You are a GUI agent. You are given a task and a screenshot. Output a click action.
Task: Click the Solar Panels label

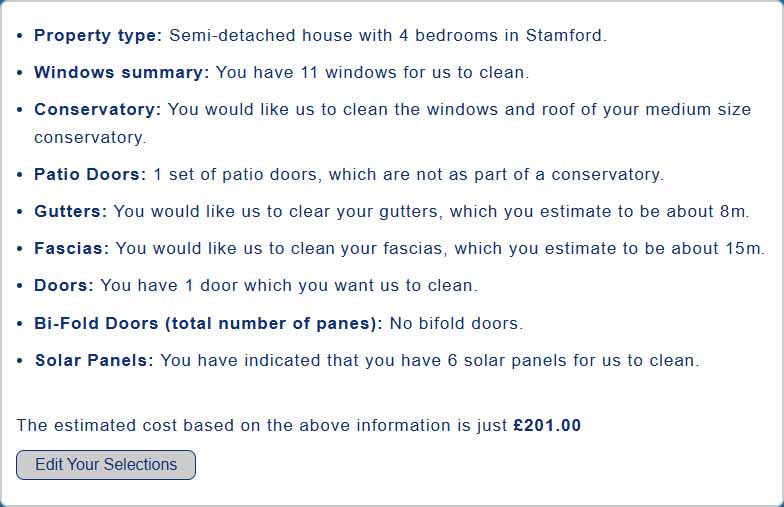94,360
